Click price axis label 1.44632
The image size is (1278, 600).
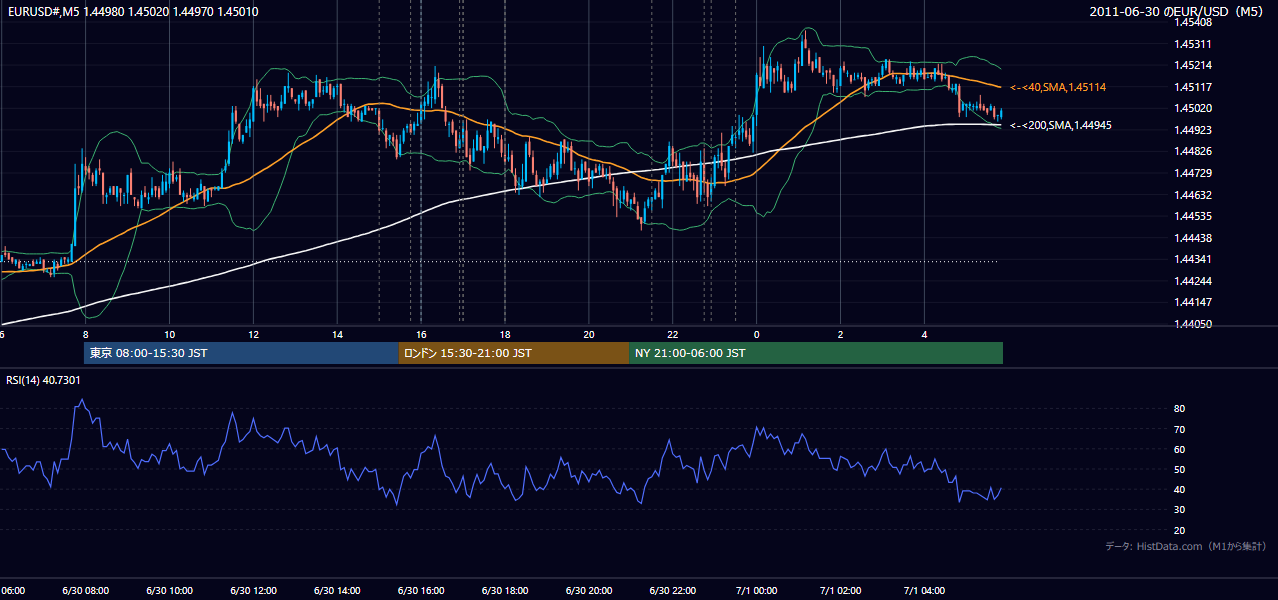(1194, 195)
